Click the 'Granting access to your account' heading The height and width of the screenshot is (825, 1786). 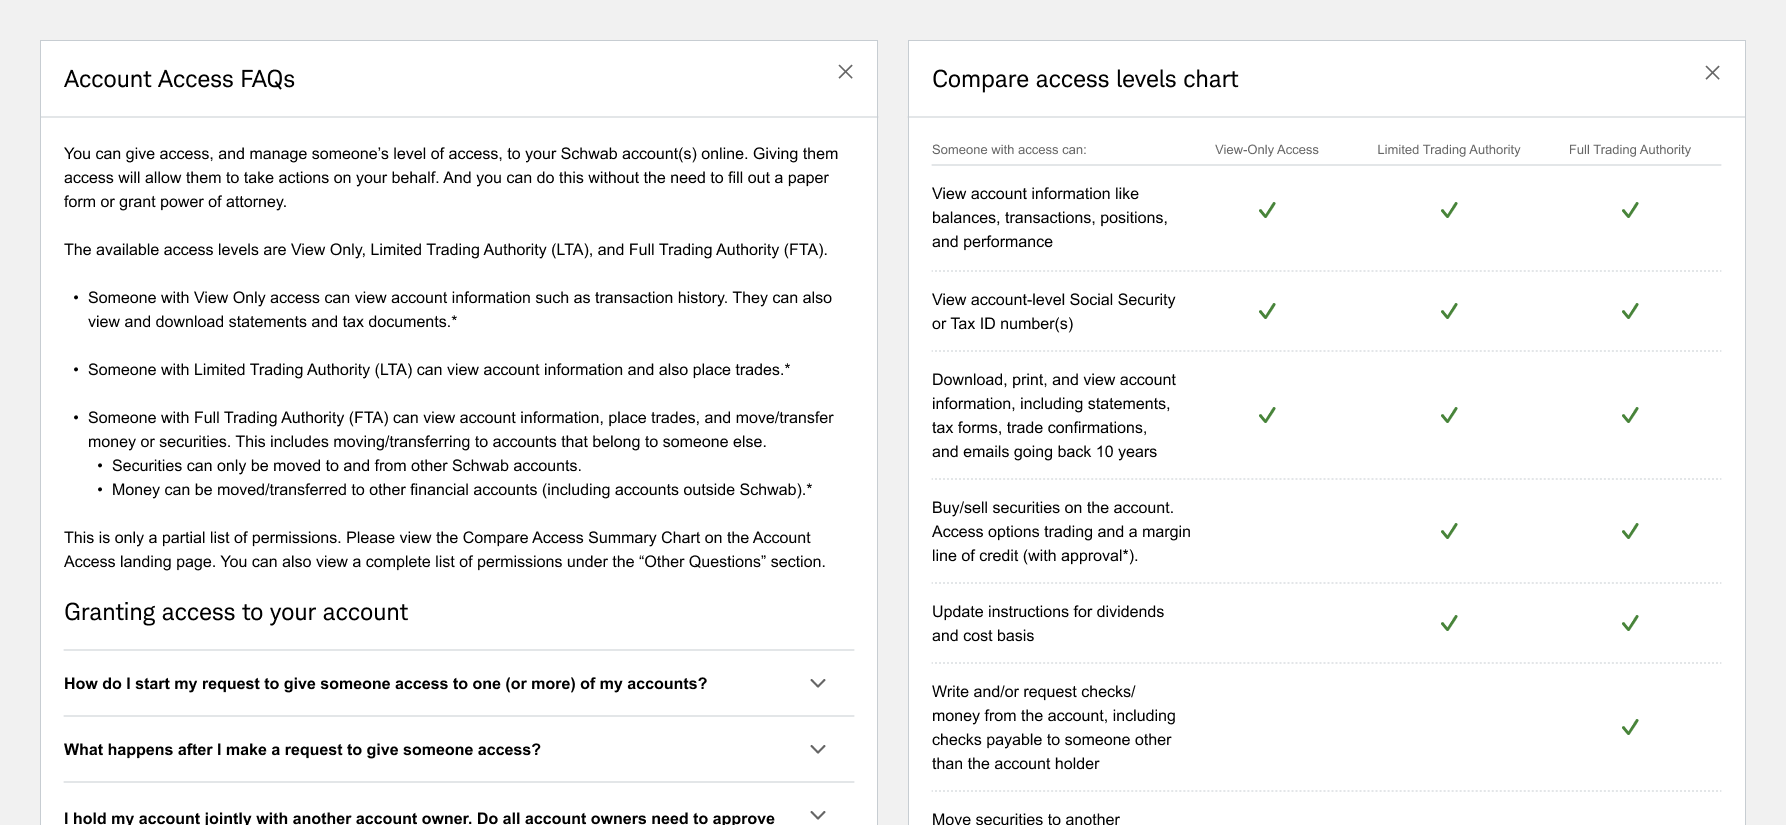(x=236, y=612)
